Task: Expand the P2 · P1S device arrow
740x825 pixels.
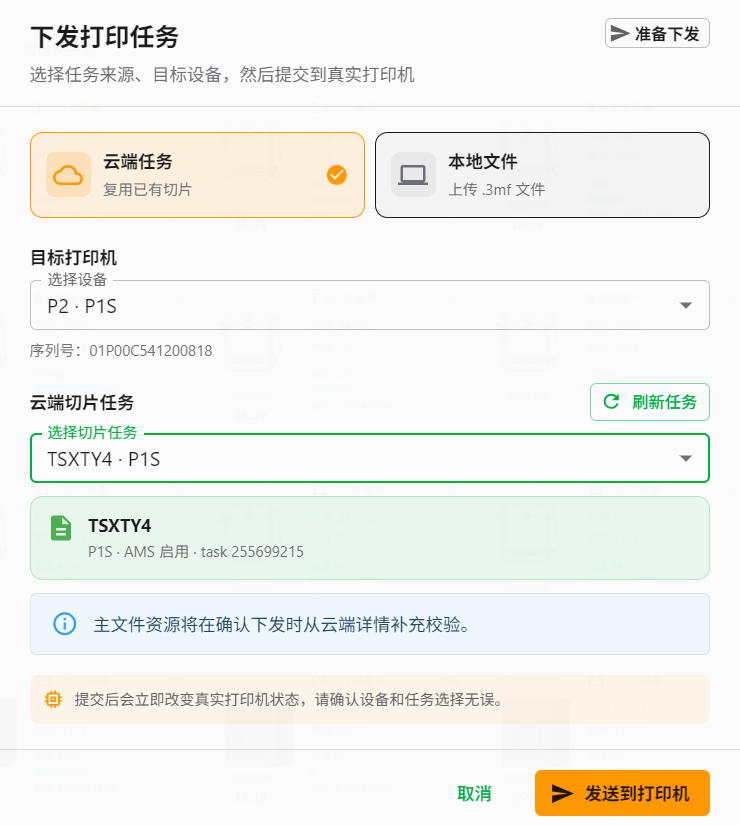Action: tap(685, 305)
